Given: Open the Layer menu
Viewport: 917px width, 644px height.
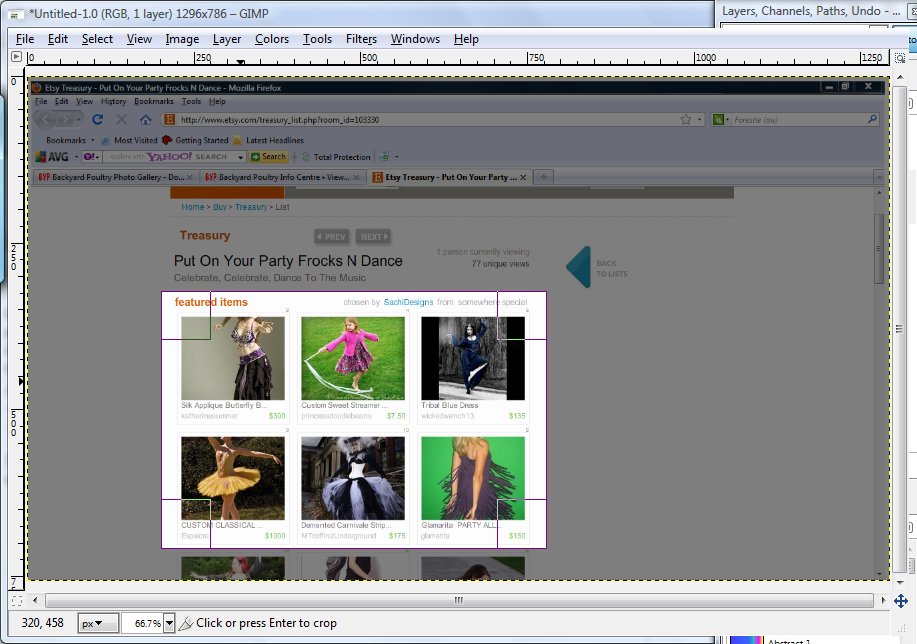Looking at the screenshot, I should coord(227,39).
